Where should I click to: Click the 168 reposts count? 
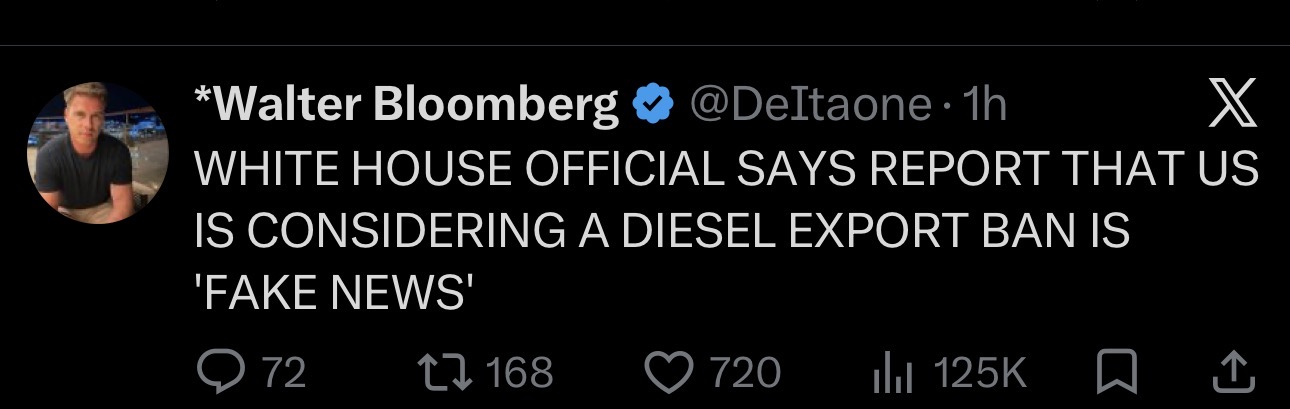pos(519,374)
